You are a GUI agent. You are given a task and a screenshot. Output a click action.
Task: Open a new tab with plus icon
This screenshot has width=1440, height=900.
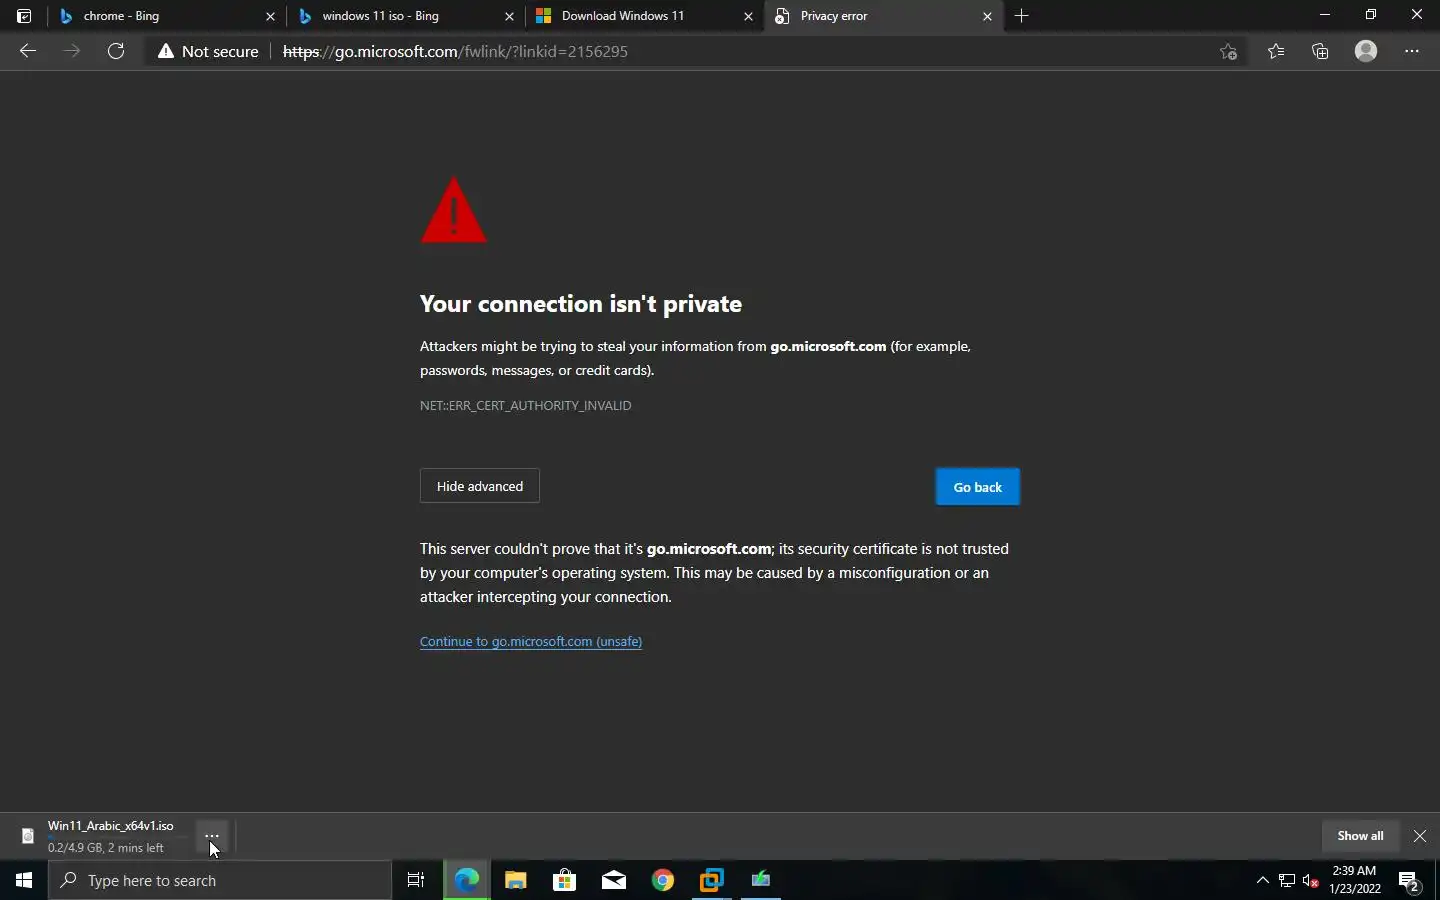tap(1021, 16)
